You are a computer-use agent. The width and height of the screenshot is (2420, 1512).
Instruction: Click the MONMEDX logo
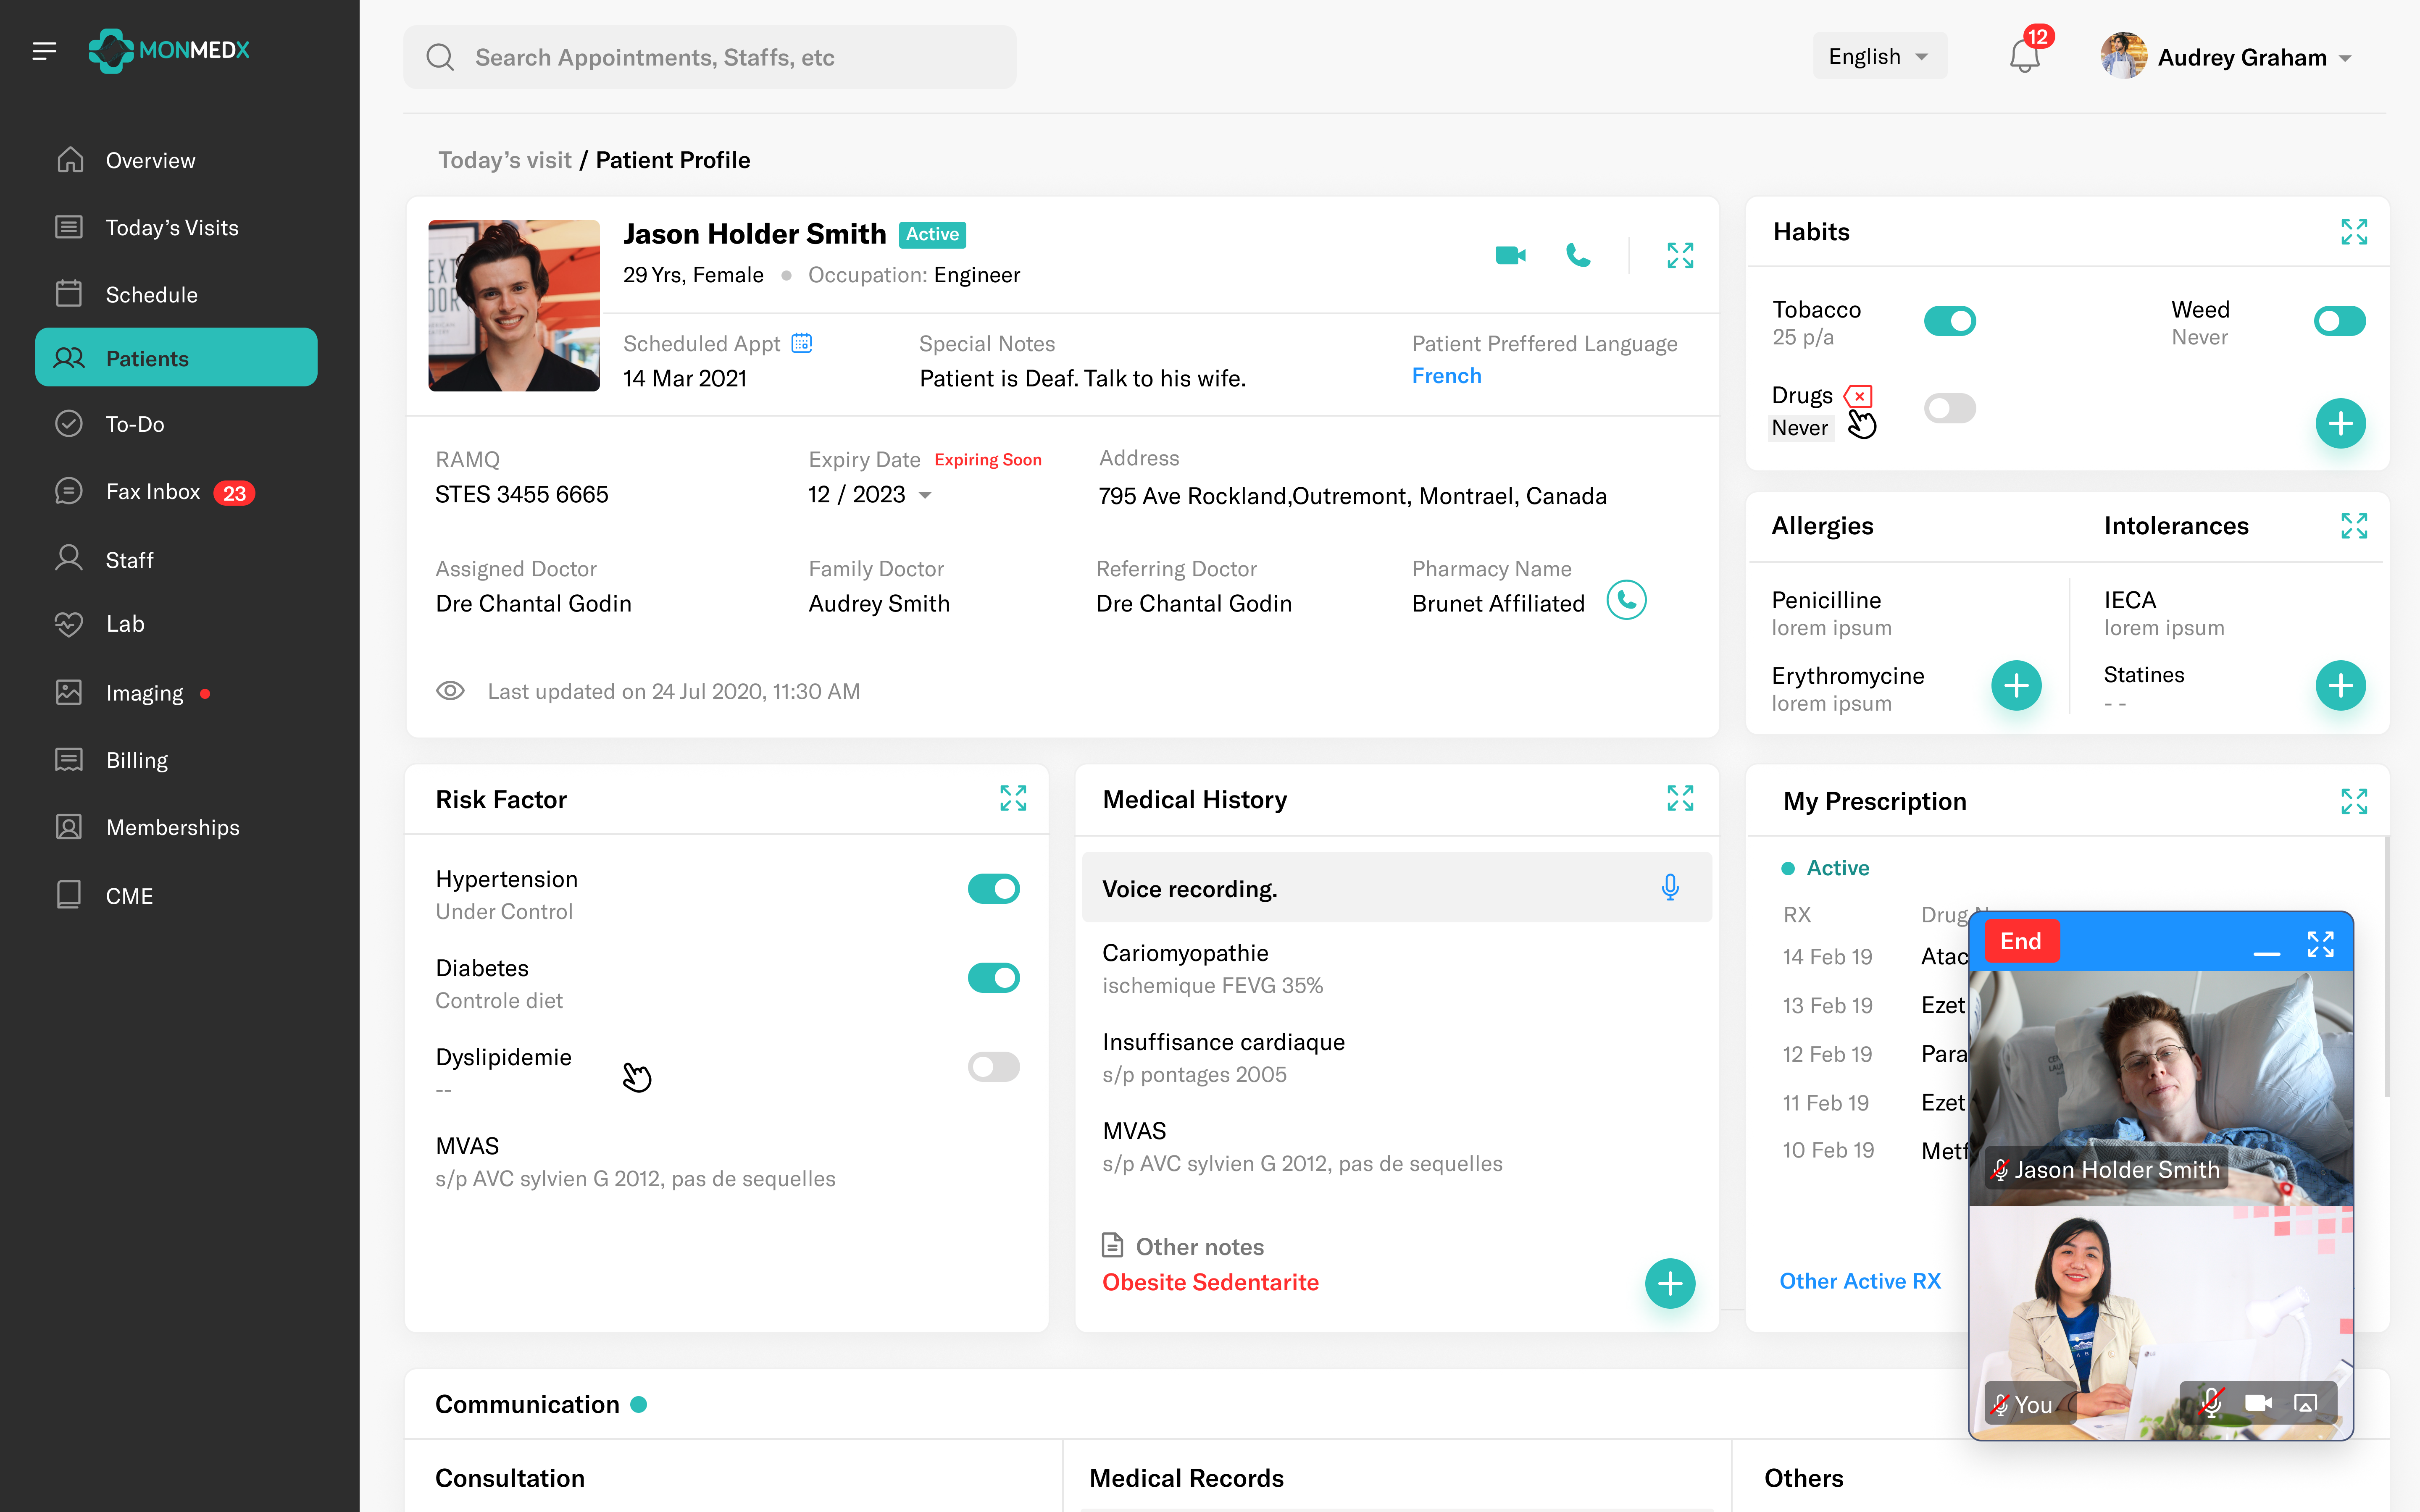click(169, 50)
